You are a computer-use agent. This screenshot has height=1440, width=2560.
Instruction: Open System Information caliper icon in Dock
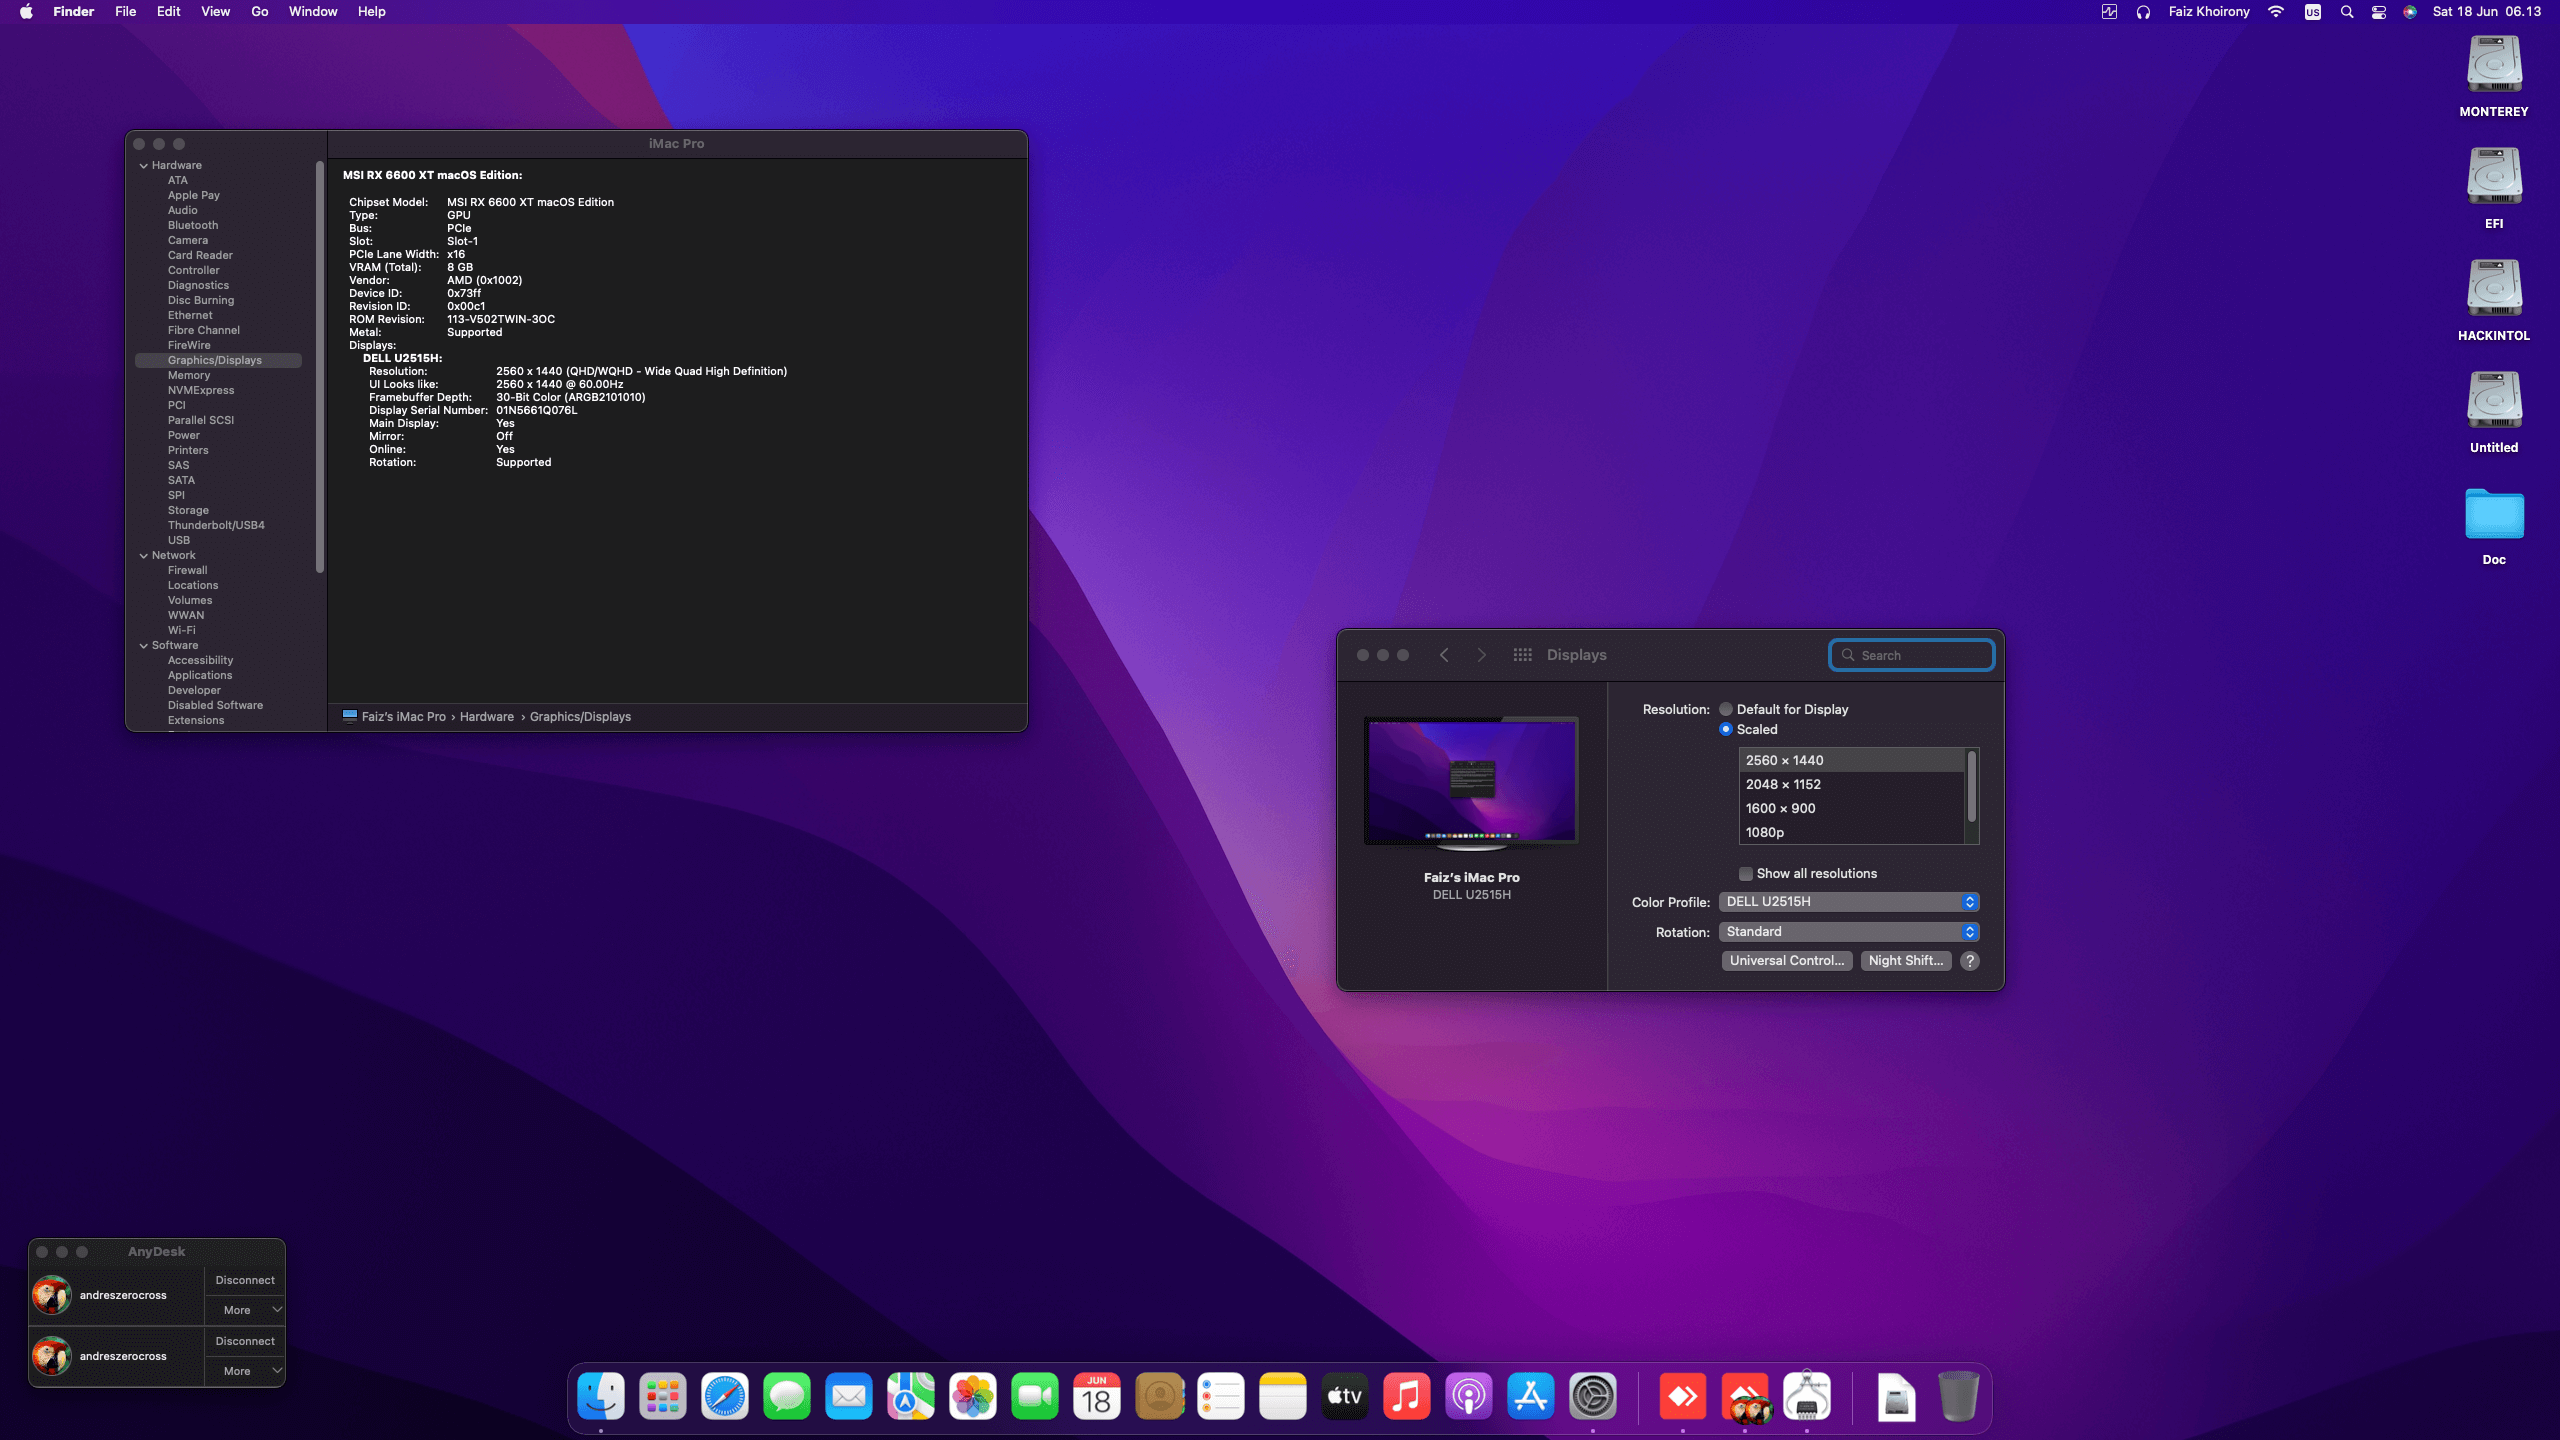tap(1807, 1396)
